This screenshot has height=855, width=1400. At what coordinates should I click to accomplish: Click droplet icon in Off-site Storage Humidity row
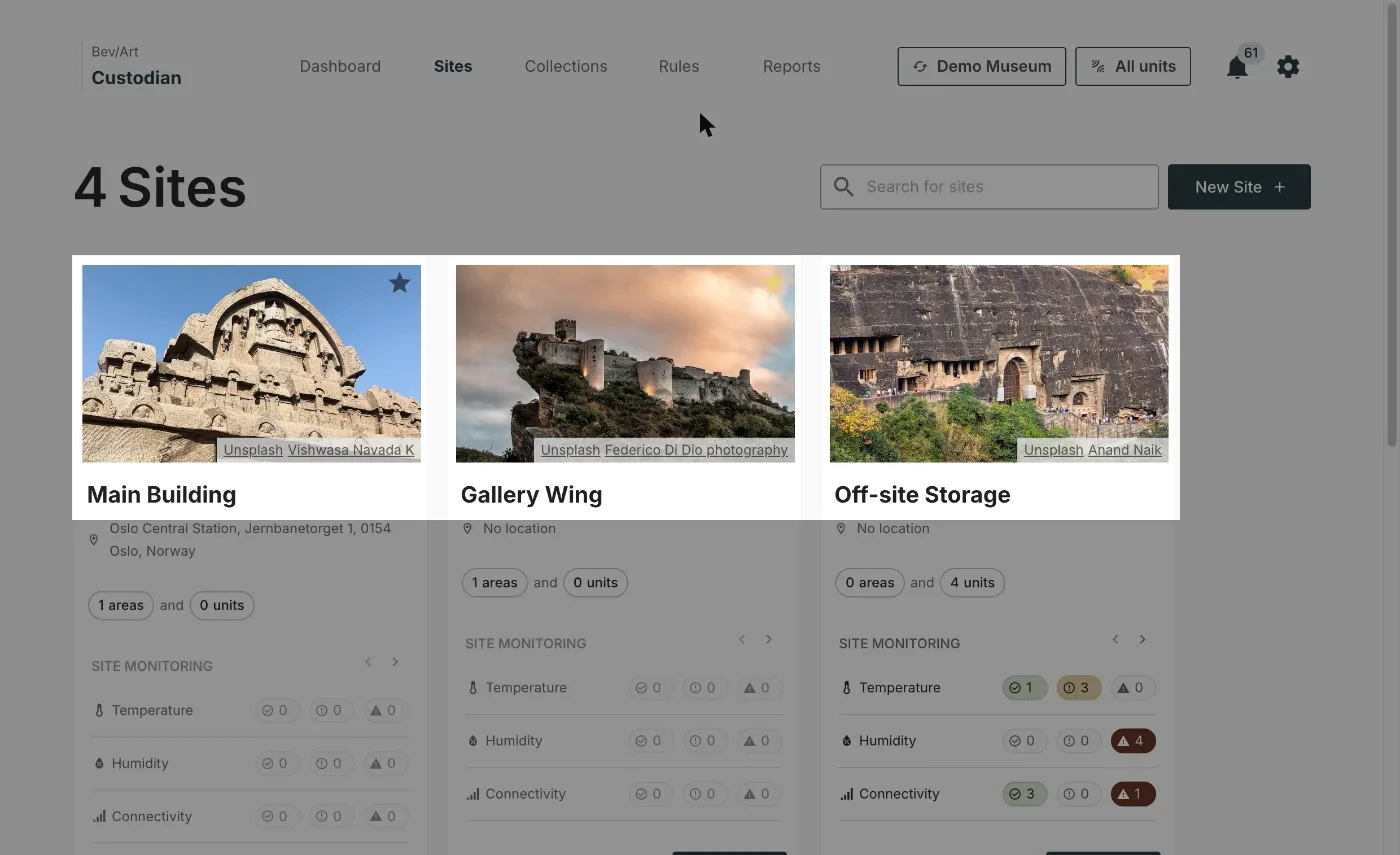pyautogui.click(x=847, y=741)
